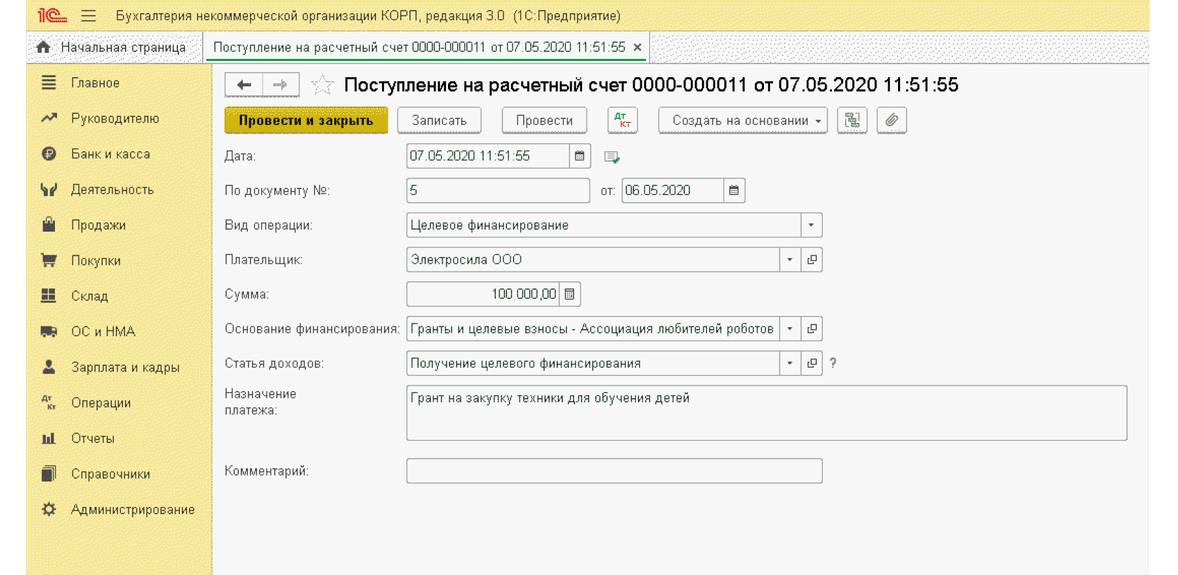Click the 'от' date field showing 06.05.2020
This screenshot has width=1178, height=575.
pos(673,190)
